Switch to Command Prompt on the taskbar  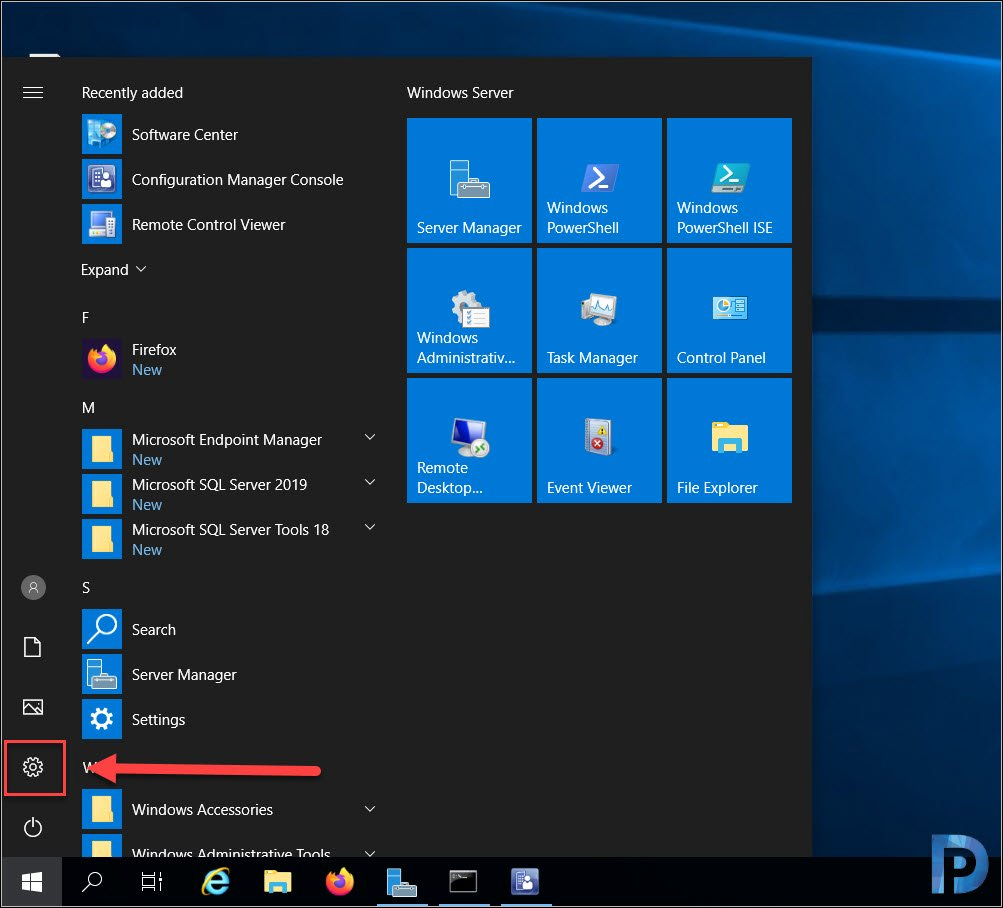point(463,882)
